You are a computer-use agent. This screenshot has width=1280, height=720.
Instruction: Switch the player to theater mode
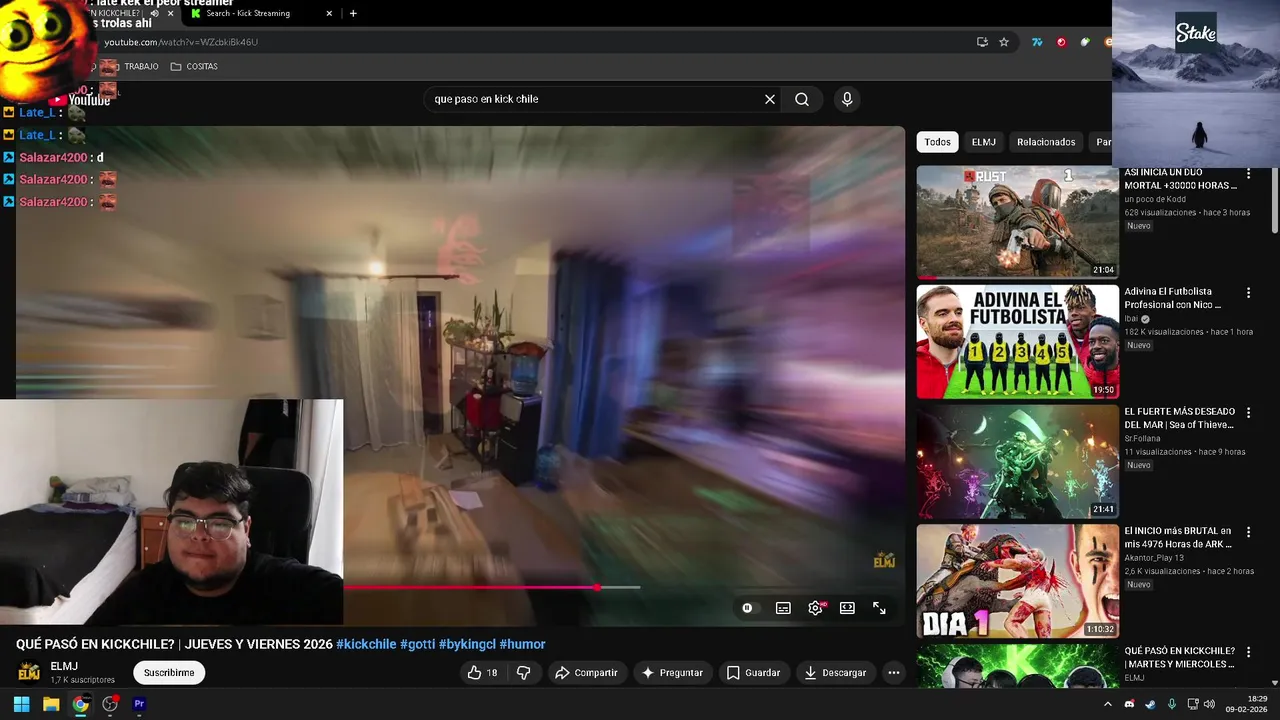coord(847,608)
